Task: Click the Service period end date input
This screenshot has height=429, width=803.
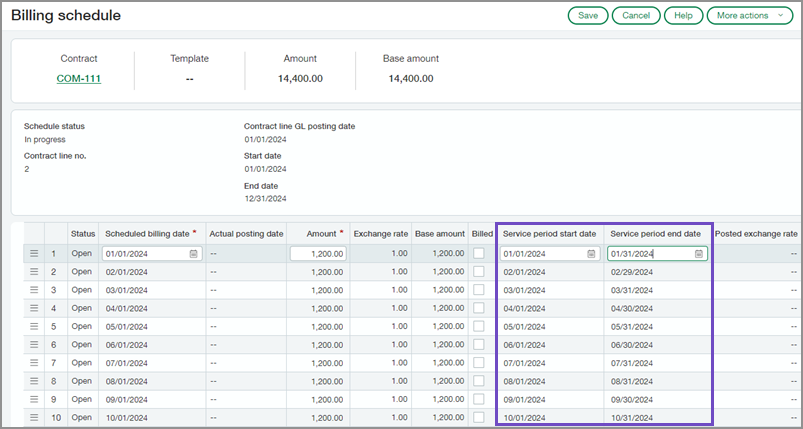Action: click(x=650, y=254)
